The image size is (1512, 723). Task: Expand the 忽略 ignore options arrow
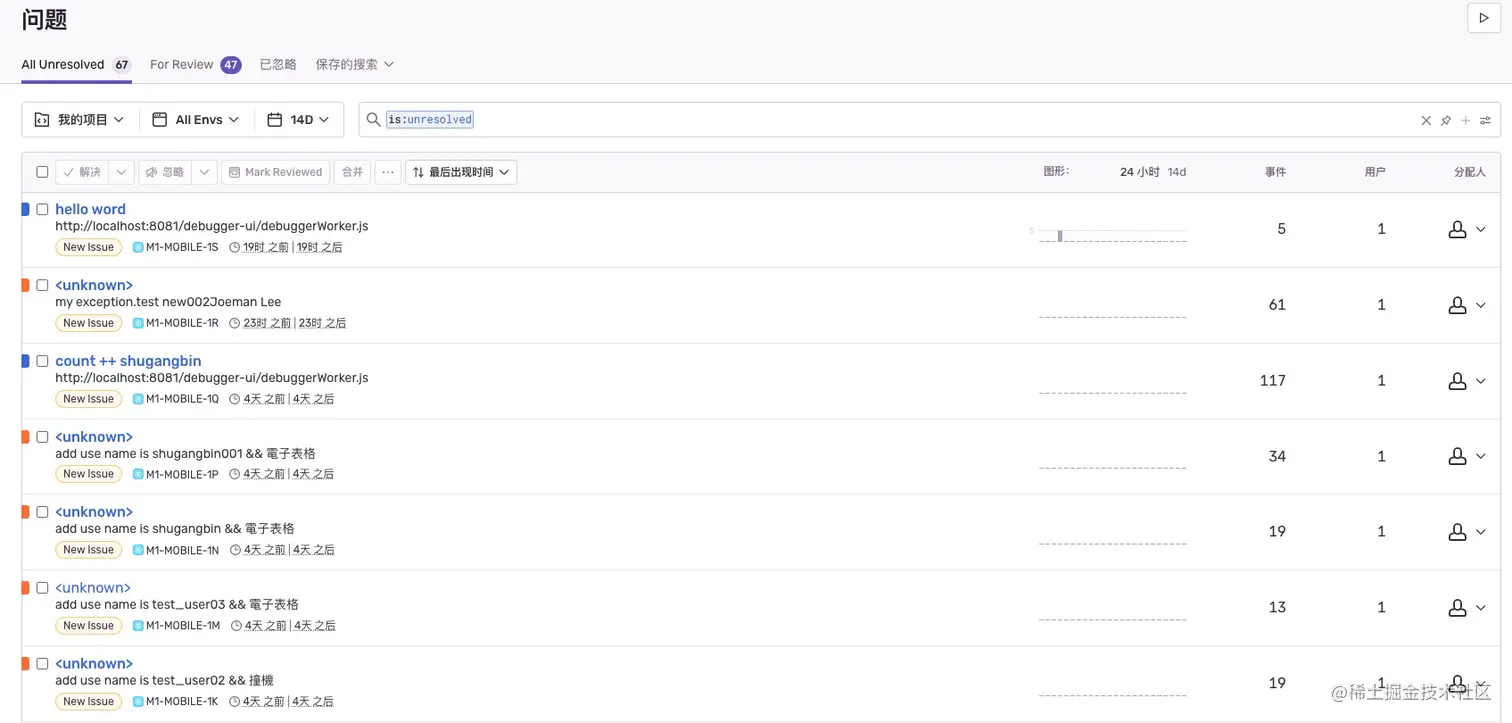[204, 172]
